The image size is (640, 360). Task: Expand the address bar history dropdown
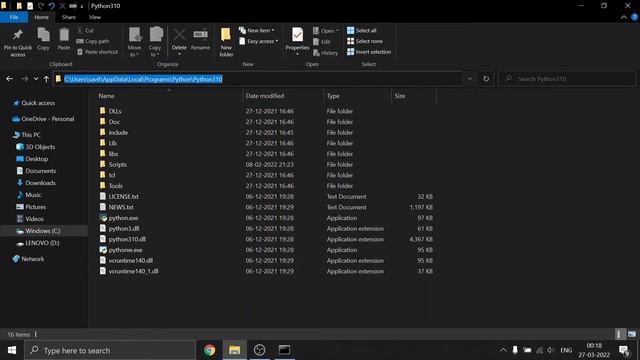point(469,79)
